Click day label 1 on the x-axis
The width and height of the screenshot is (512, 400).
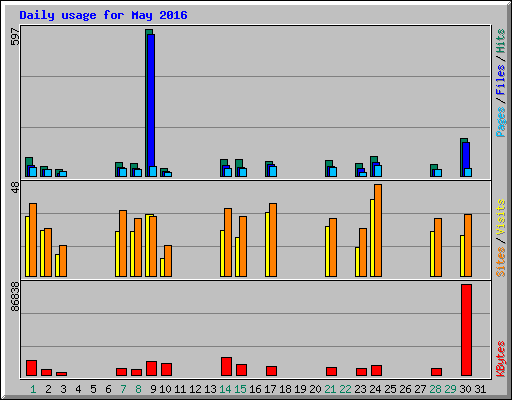[33, 389]
